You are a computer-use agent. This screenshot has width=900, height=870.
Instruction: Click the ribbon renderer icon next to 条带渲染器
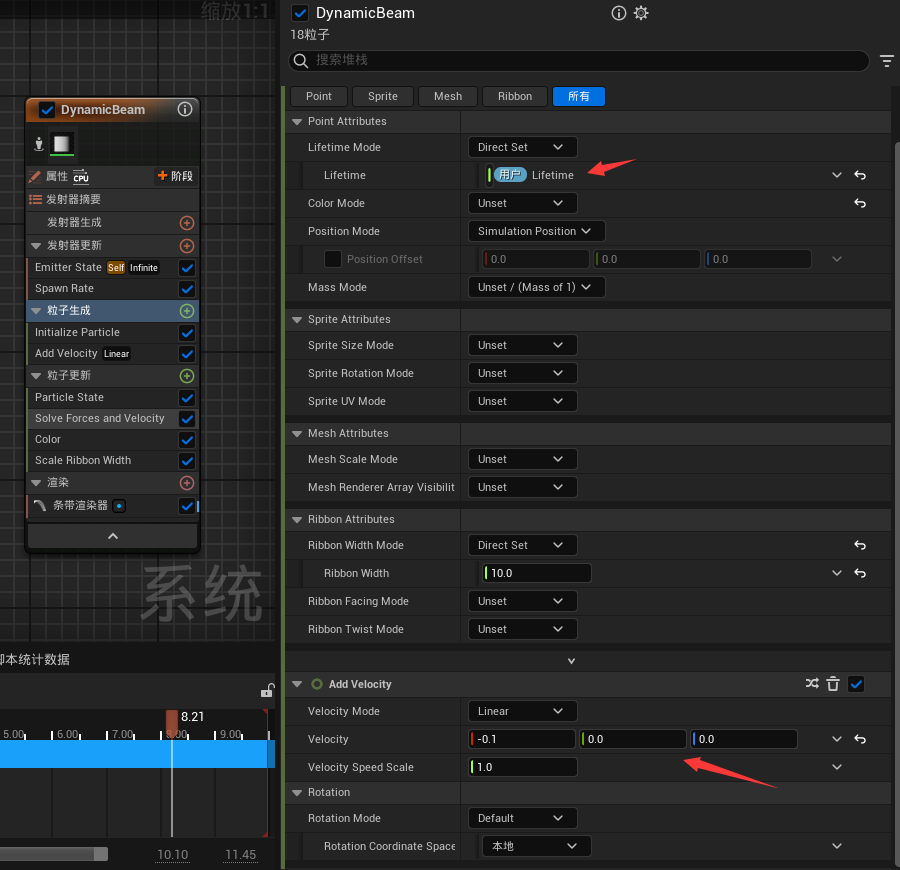pos(40,506)
